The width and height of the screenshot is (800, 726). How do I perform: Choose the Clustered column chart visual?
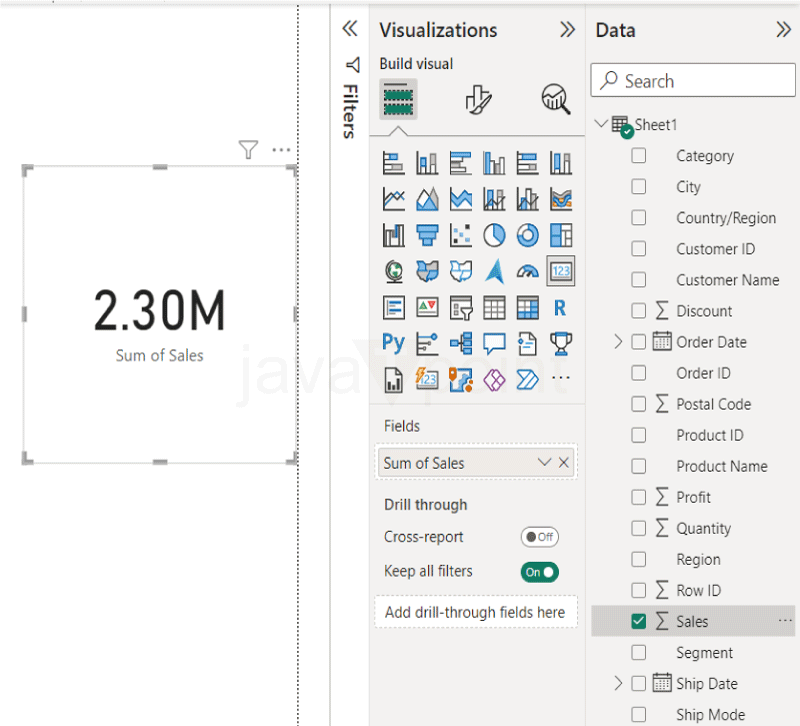click(494, 164)
